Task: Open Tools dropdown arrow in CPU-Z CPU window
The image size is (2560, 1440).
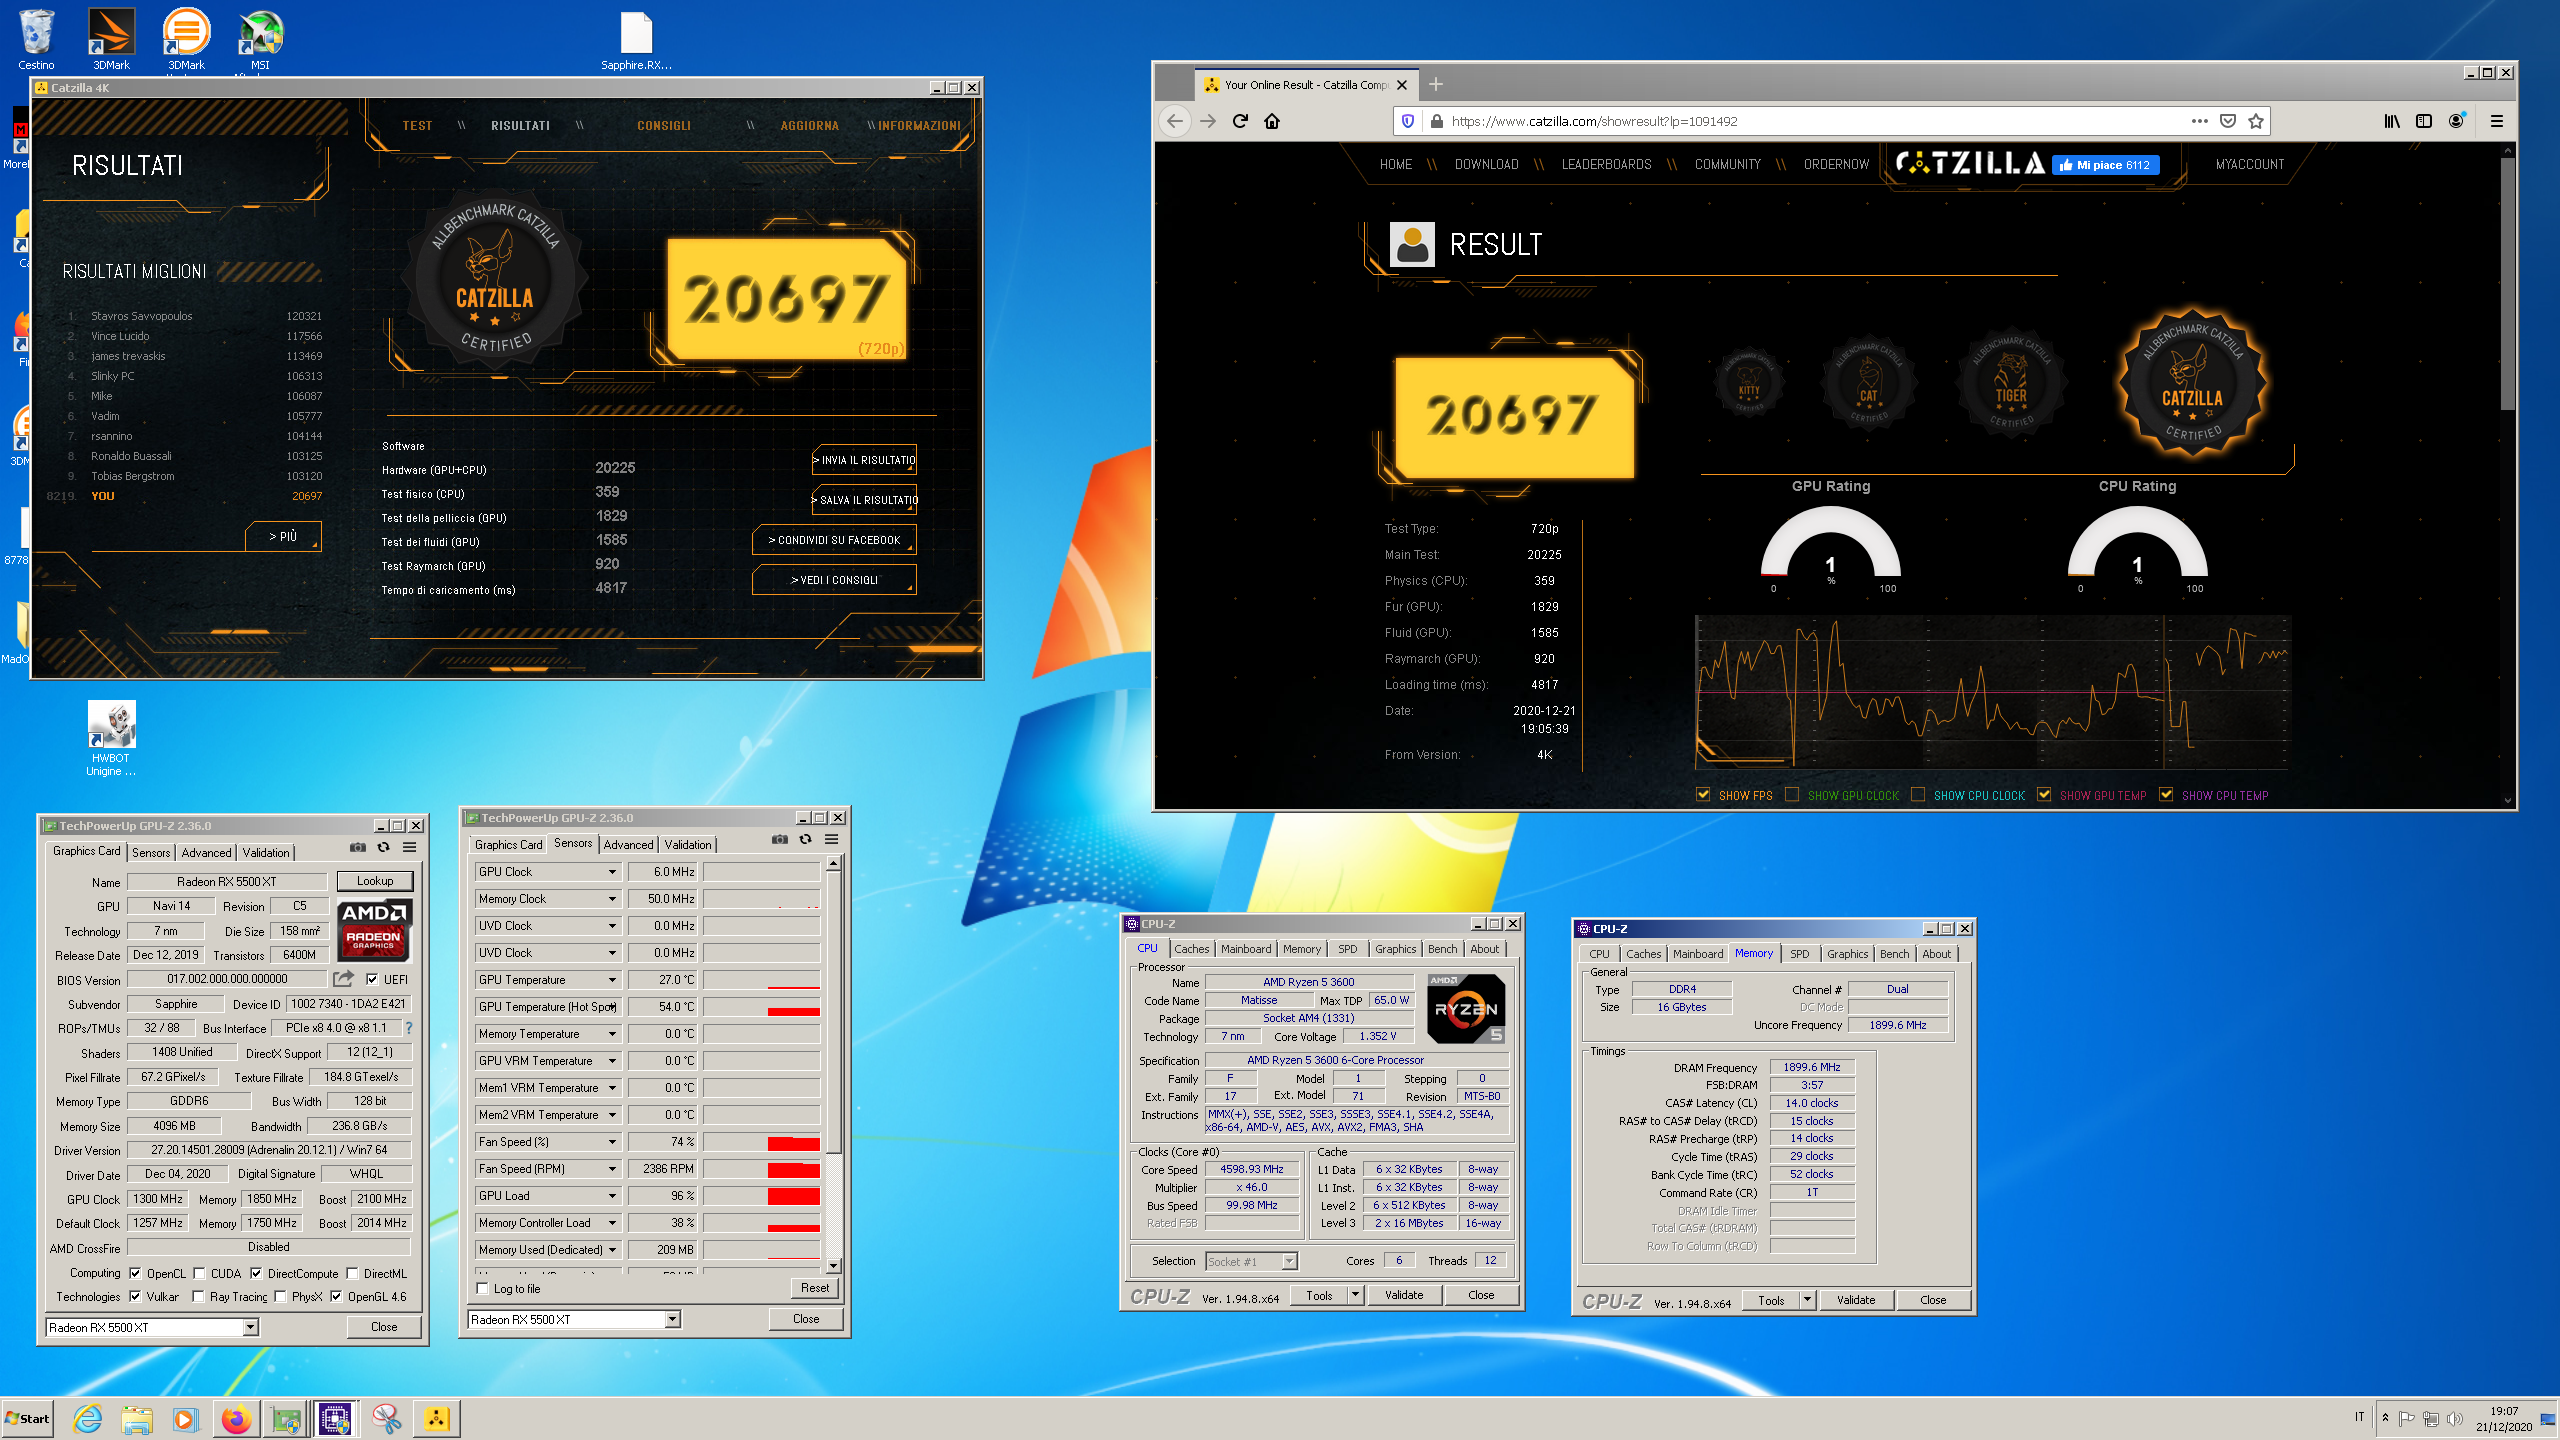Action: pos(1355,1295)
